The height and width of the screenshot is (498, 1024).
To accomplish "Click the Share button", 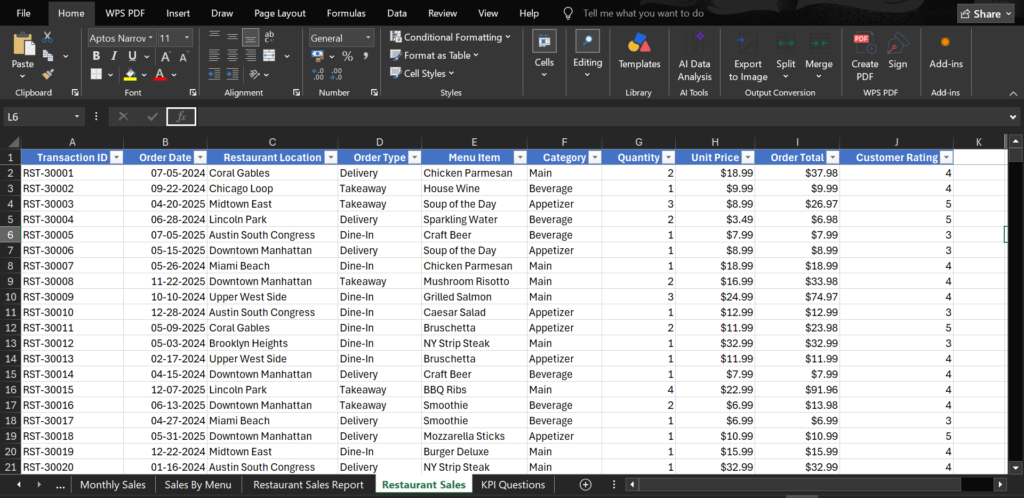I will 987,14.
